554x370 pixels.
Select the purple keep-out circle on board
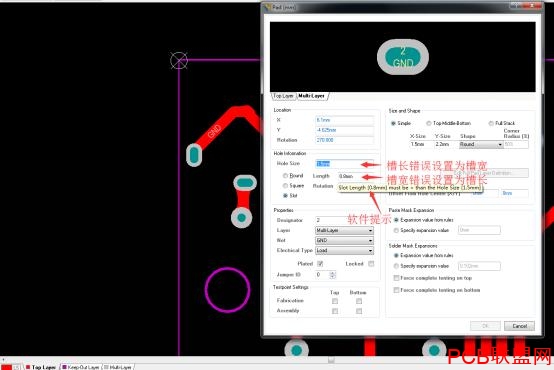pos(228,289)
